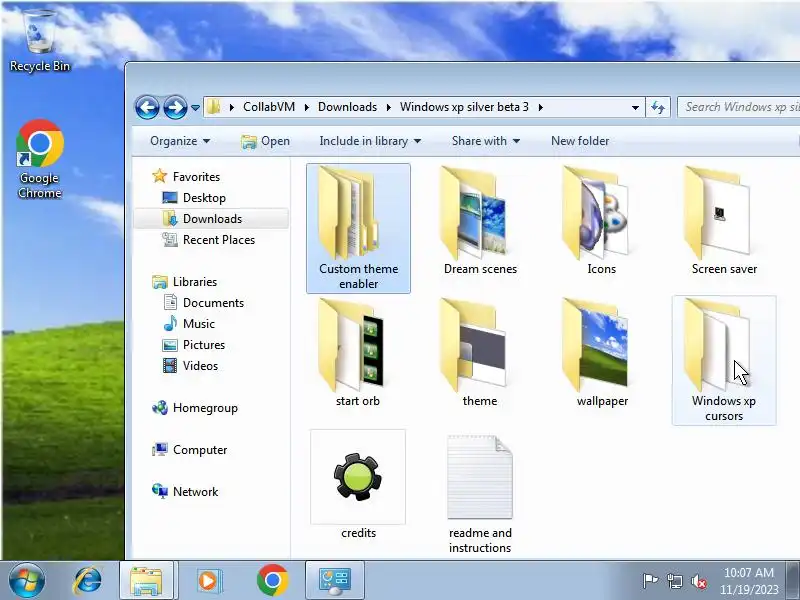
Task: Select Recent Places in navigation pane
Action: (x=218, y=240)
